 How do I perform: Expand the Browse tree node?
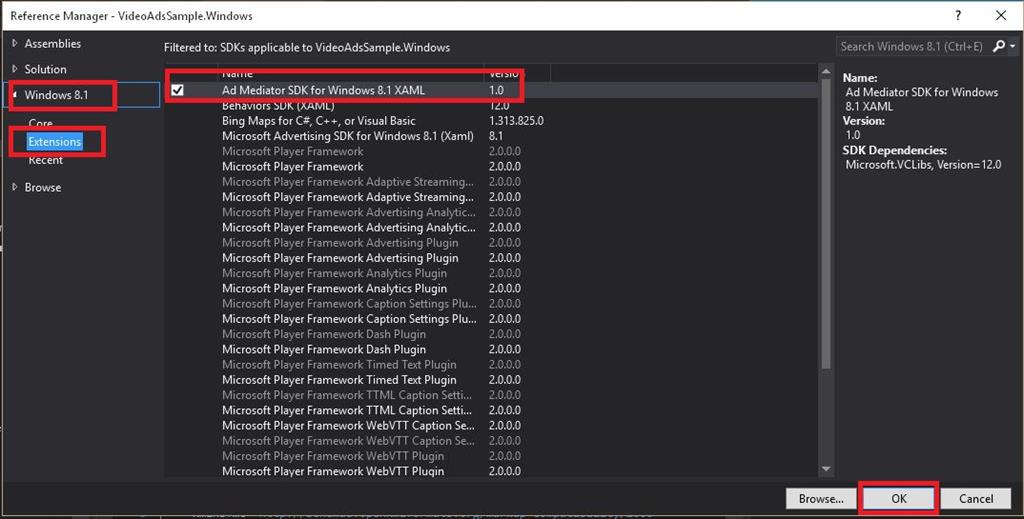(x=14, y=187)
